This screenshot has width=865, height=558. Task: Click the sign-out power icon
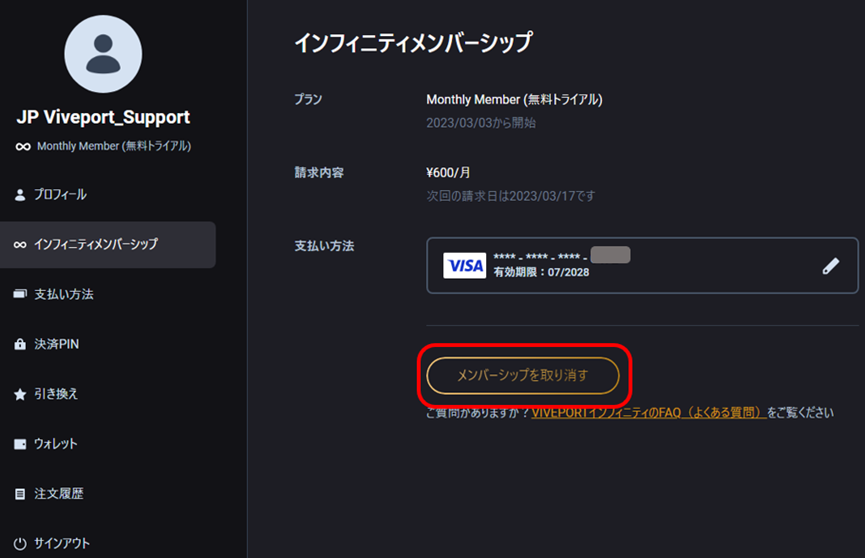coord(20,543)
